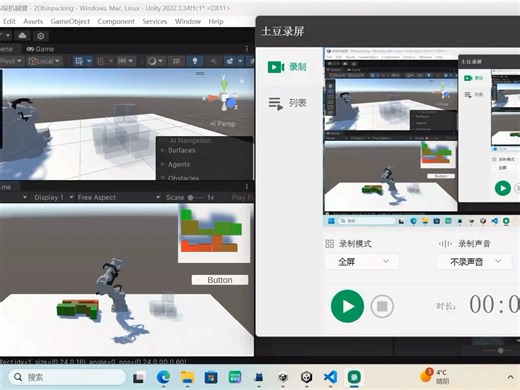The image size is (520, 390).
Task: Click the draw mode shading sphere icon
Action: point(152,61)
